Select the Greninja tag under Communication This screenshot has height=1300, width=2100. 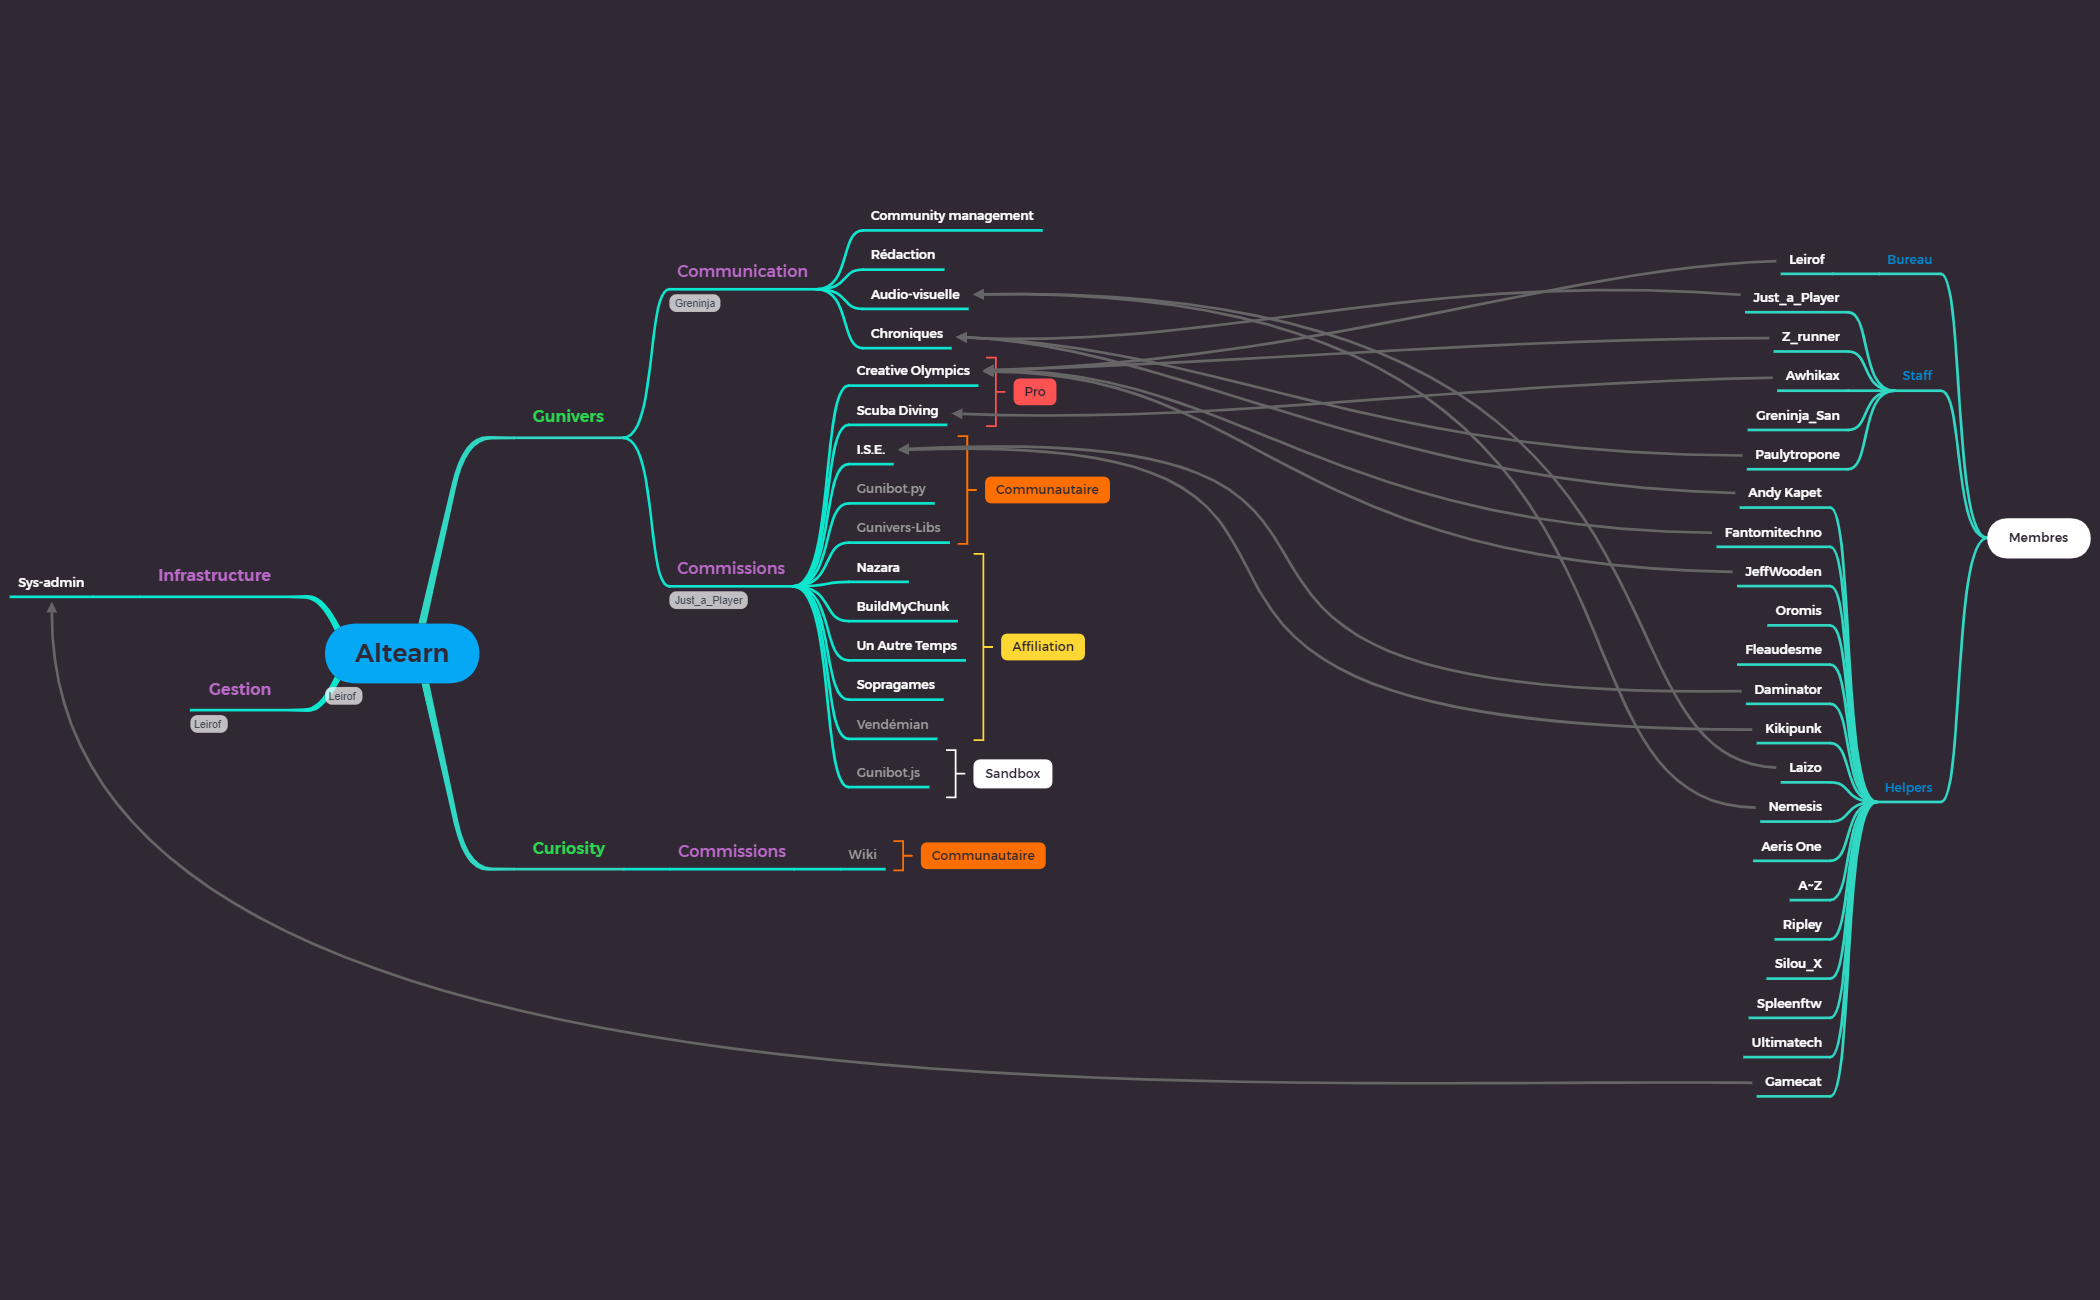(694, 302)
